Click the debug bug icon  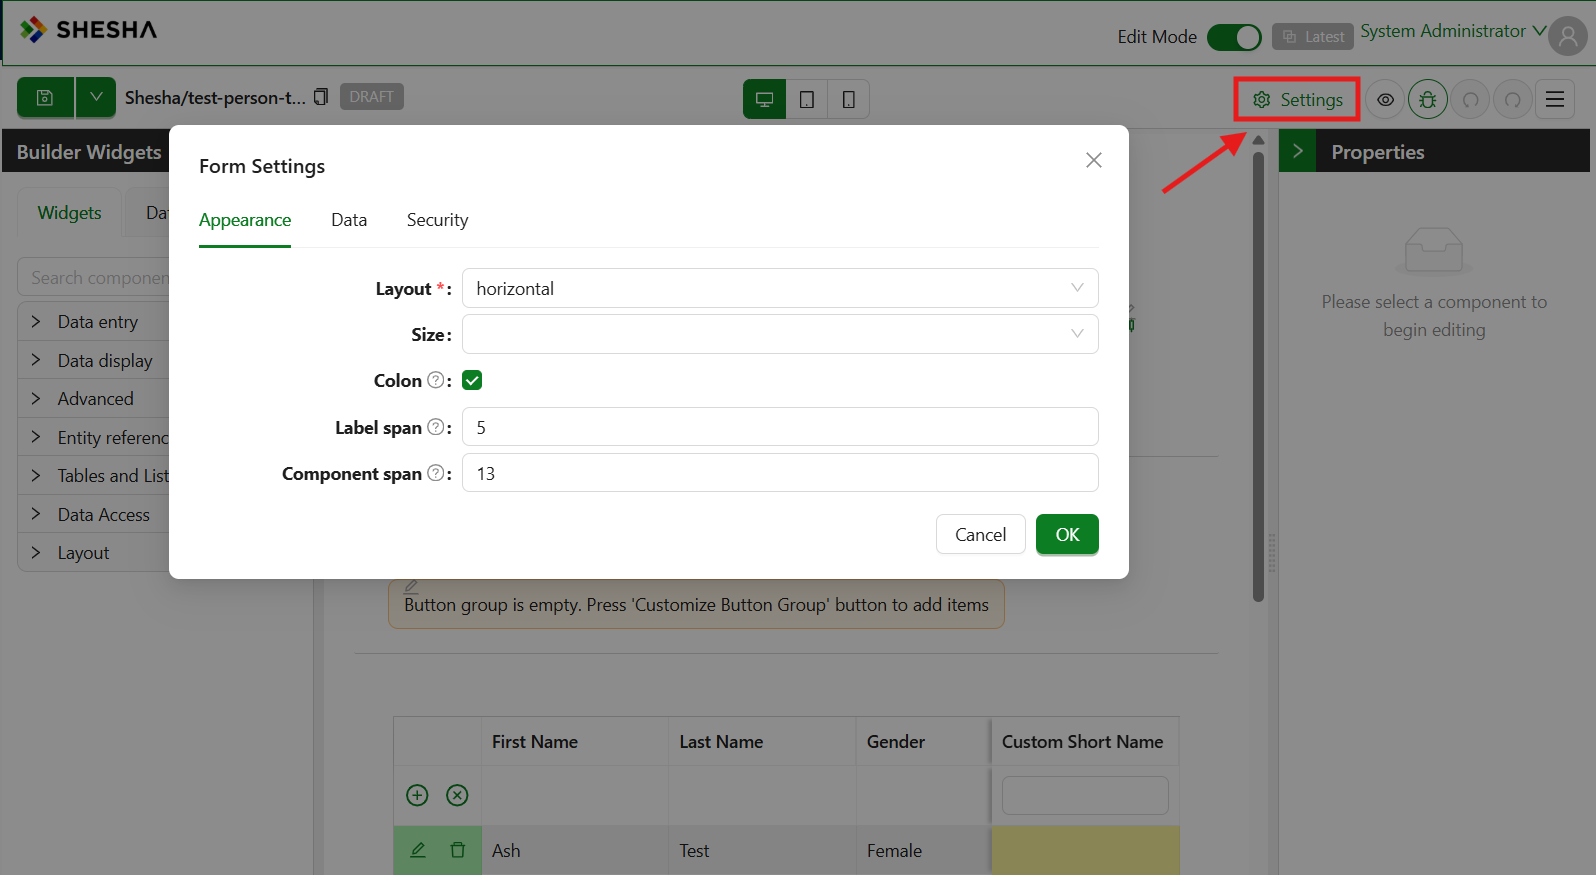point(1427,99)
